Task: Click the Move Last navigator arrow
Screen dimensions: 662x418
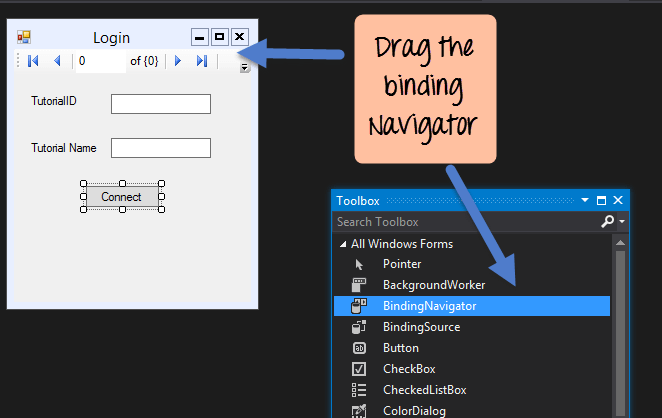Action: click(201, 61)
